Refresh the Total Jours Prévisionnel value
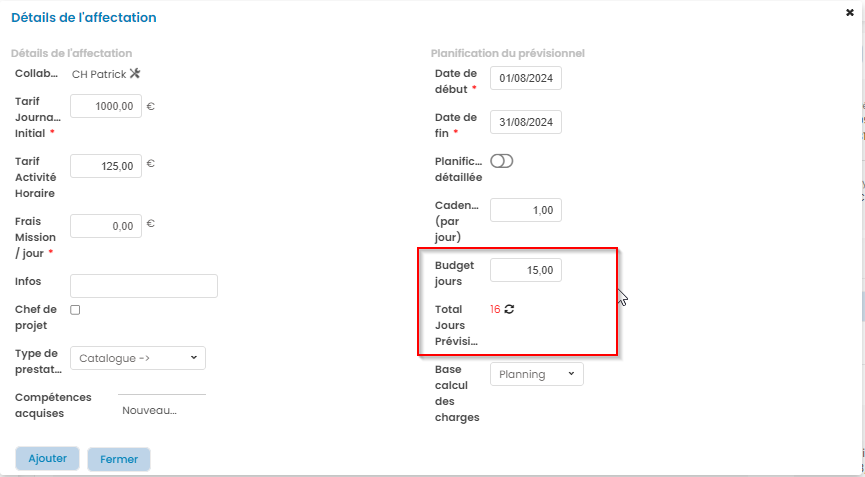This screenshot has height=477, width=865. click(x=509, y=309)
